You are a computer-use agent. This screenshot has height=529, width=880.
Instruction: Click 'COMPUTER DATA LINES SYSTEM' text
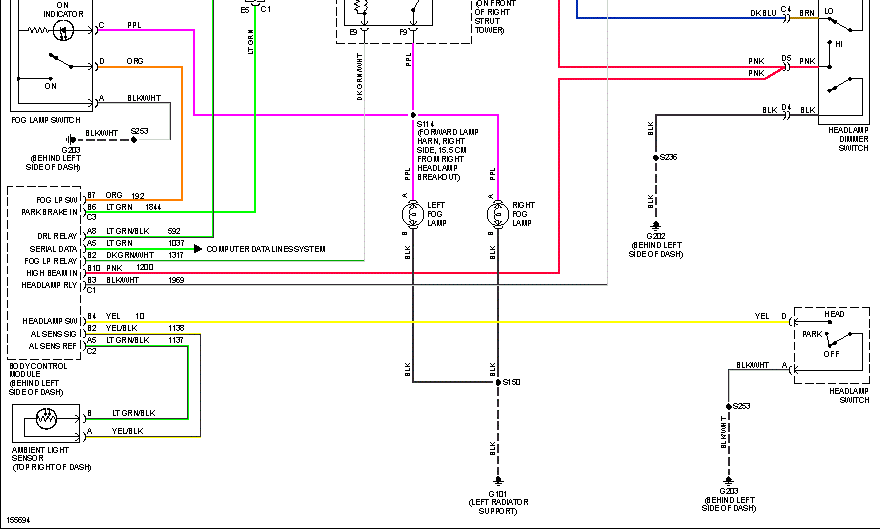coord(266,249)
